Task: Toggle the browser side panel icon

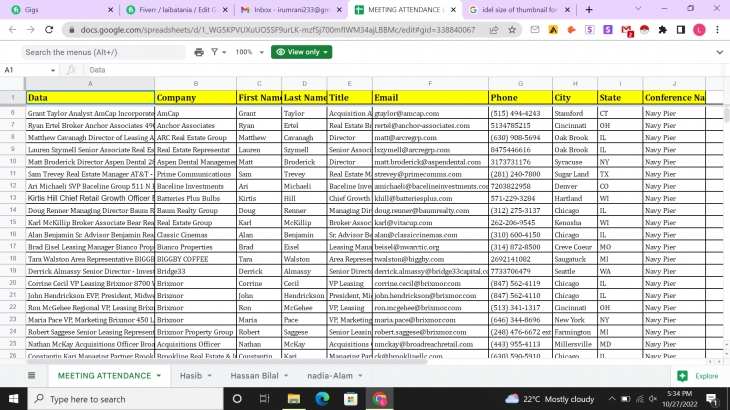Action: pos(681,30)
